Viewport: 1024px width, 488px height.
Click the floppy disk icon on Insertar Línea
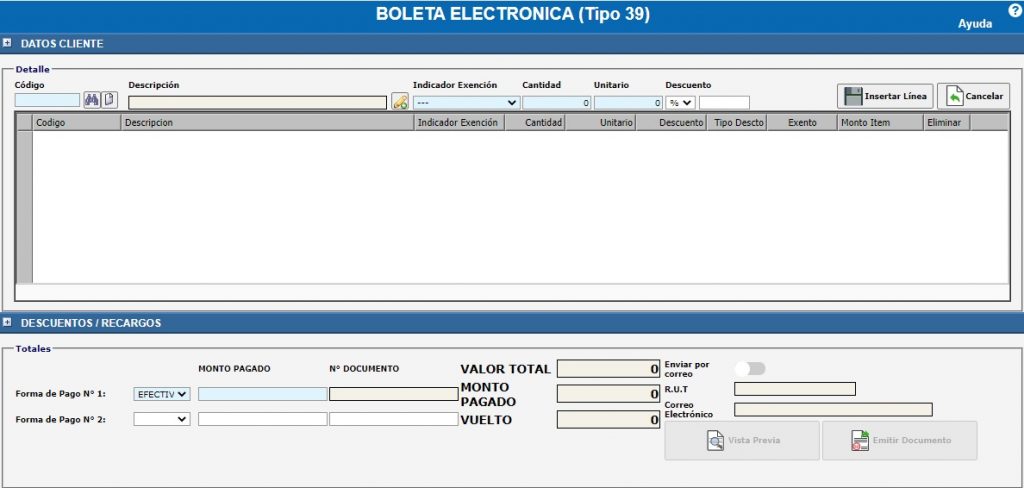click(x=853, y=97)
